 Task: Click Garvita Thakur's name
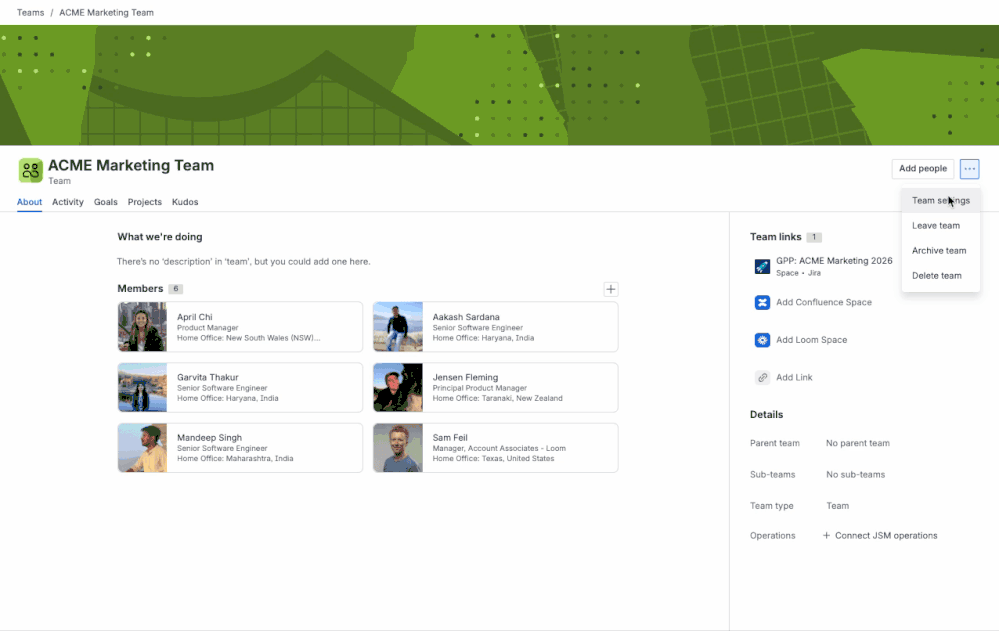click(208, 378)
